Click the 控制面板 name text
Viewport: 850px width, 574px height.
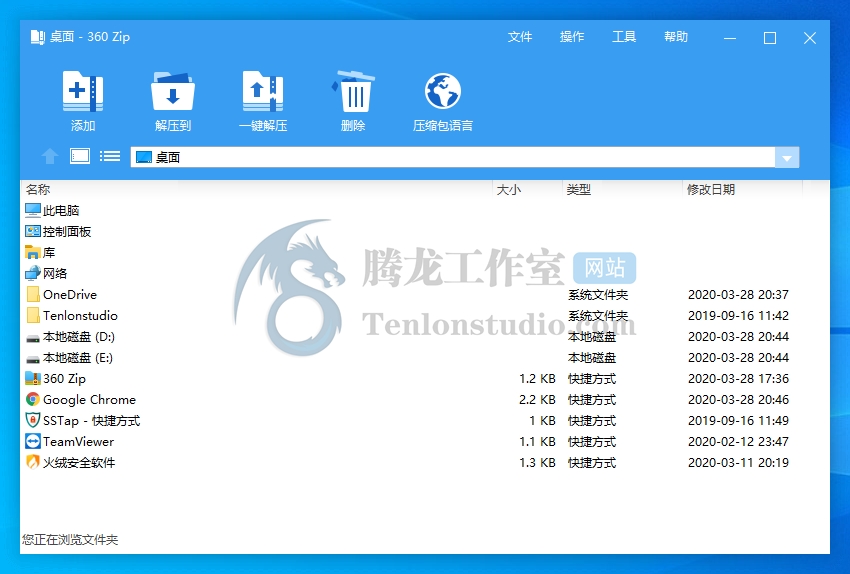click(x=67, y=231)
